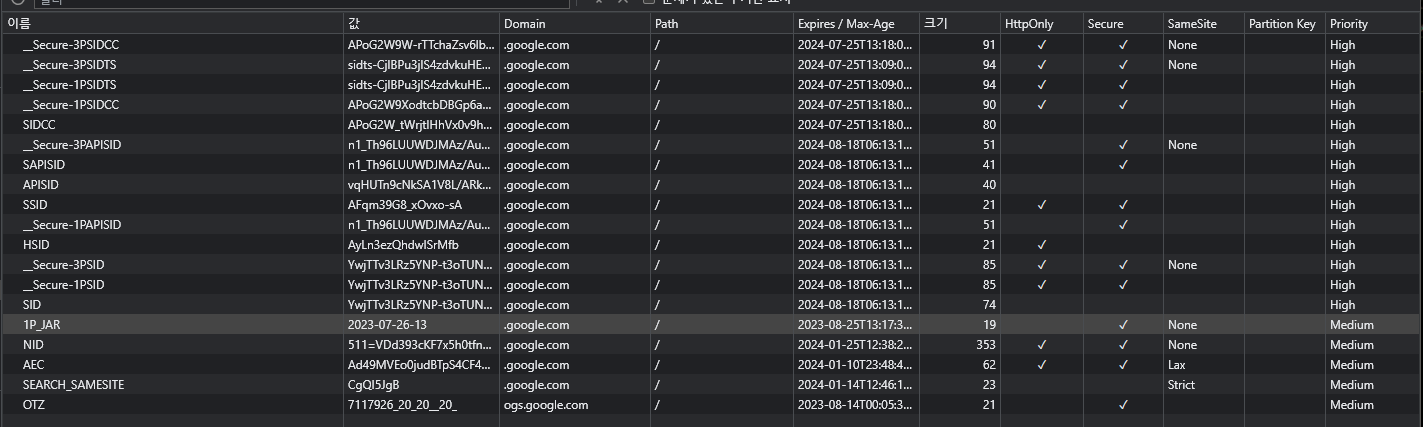
Task: Select the __Secure-1PSID cookie name
Action: 63,285
